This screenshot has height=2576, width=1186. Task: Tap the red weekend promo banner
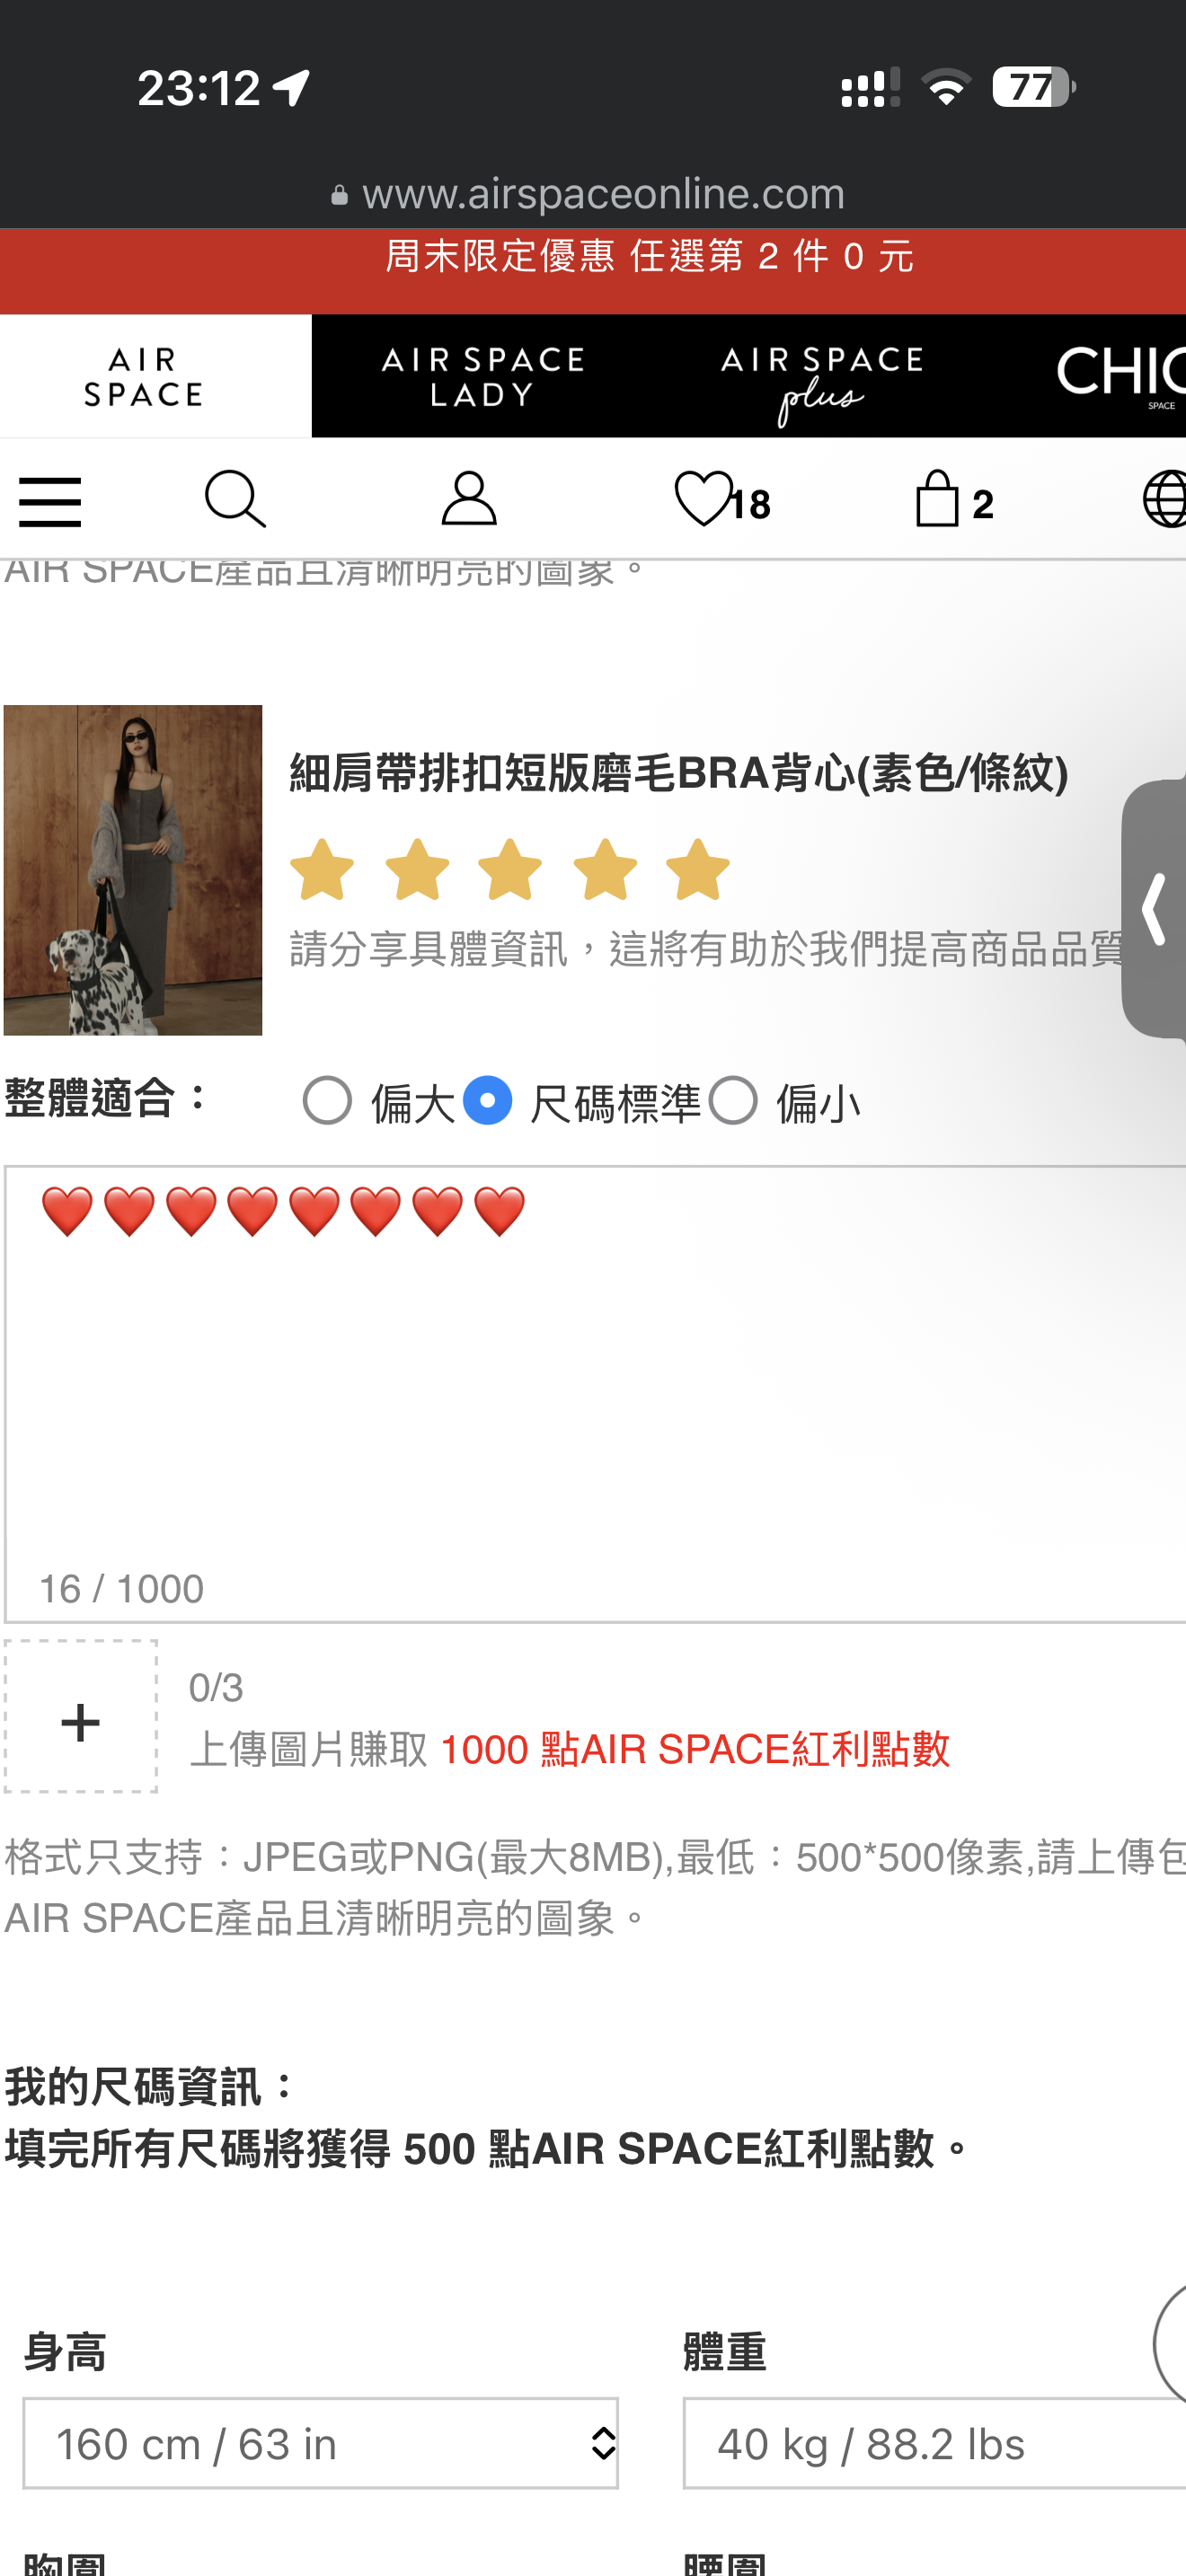click(593, 270)
